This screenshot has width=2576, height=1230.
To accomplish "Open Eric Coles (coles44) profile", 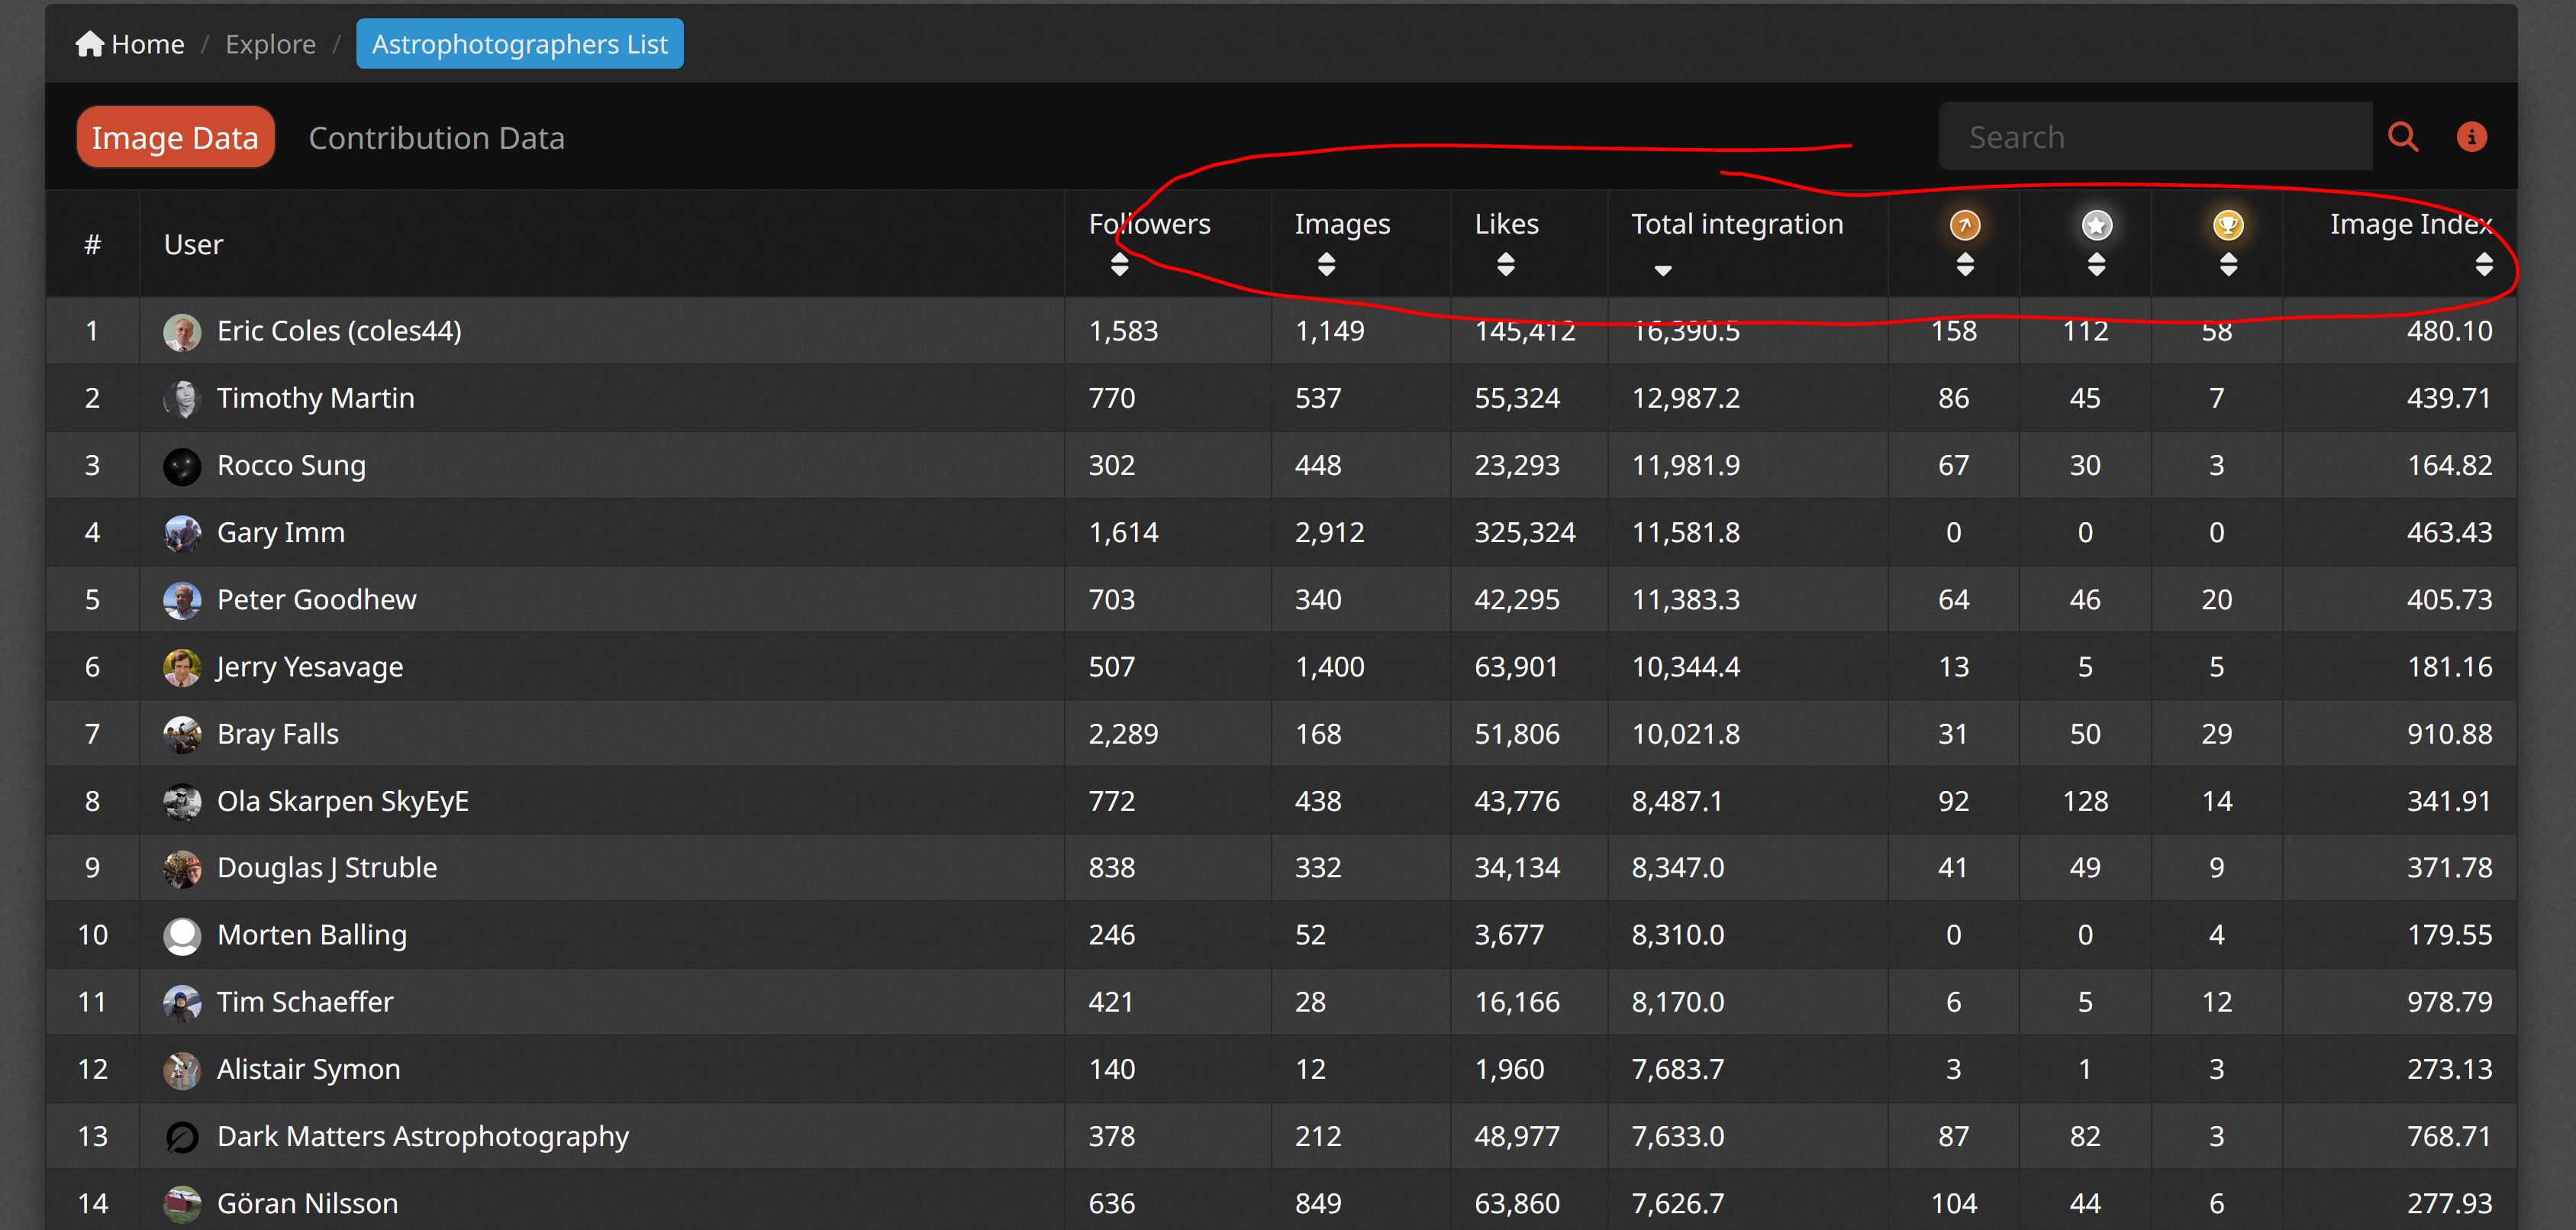I will (x=339, y=331).
